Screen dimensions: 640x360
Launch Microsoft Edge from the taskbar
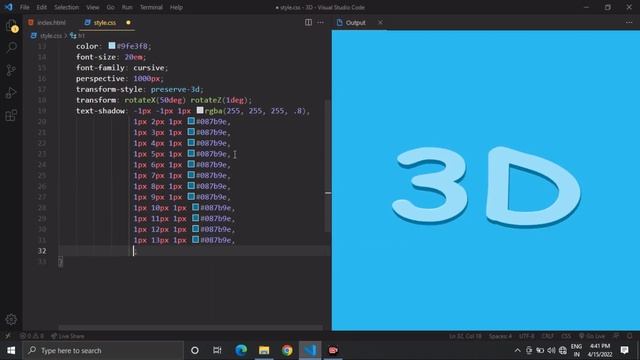coord(241,350)
